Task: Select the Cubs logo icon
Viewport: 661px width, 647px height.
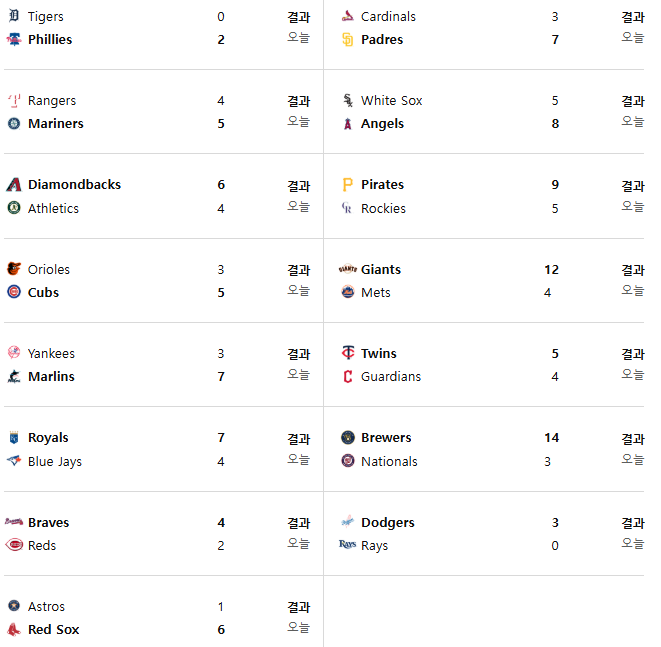Action: click(14, 292)
